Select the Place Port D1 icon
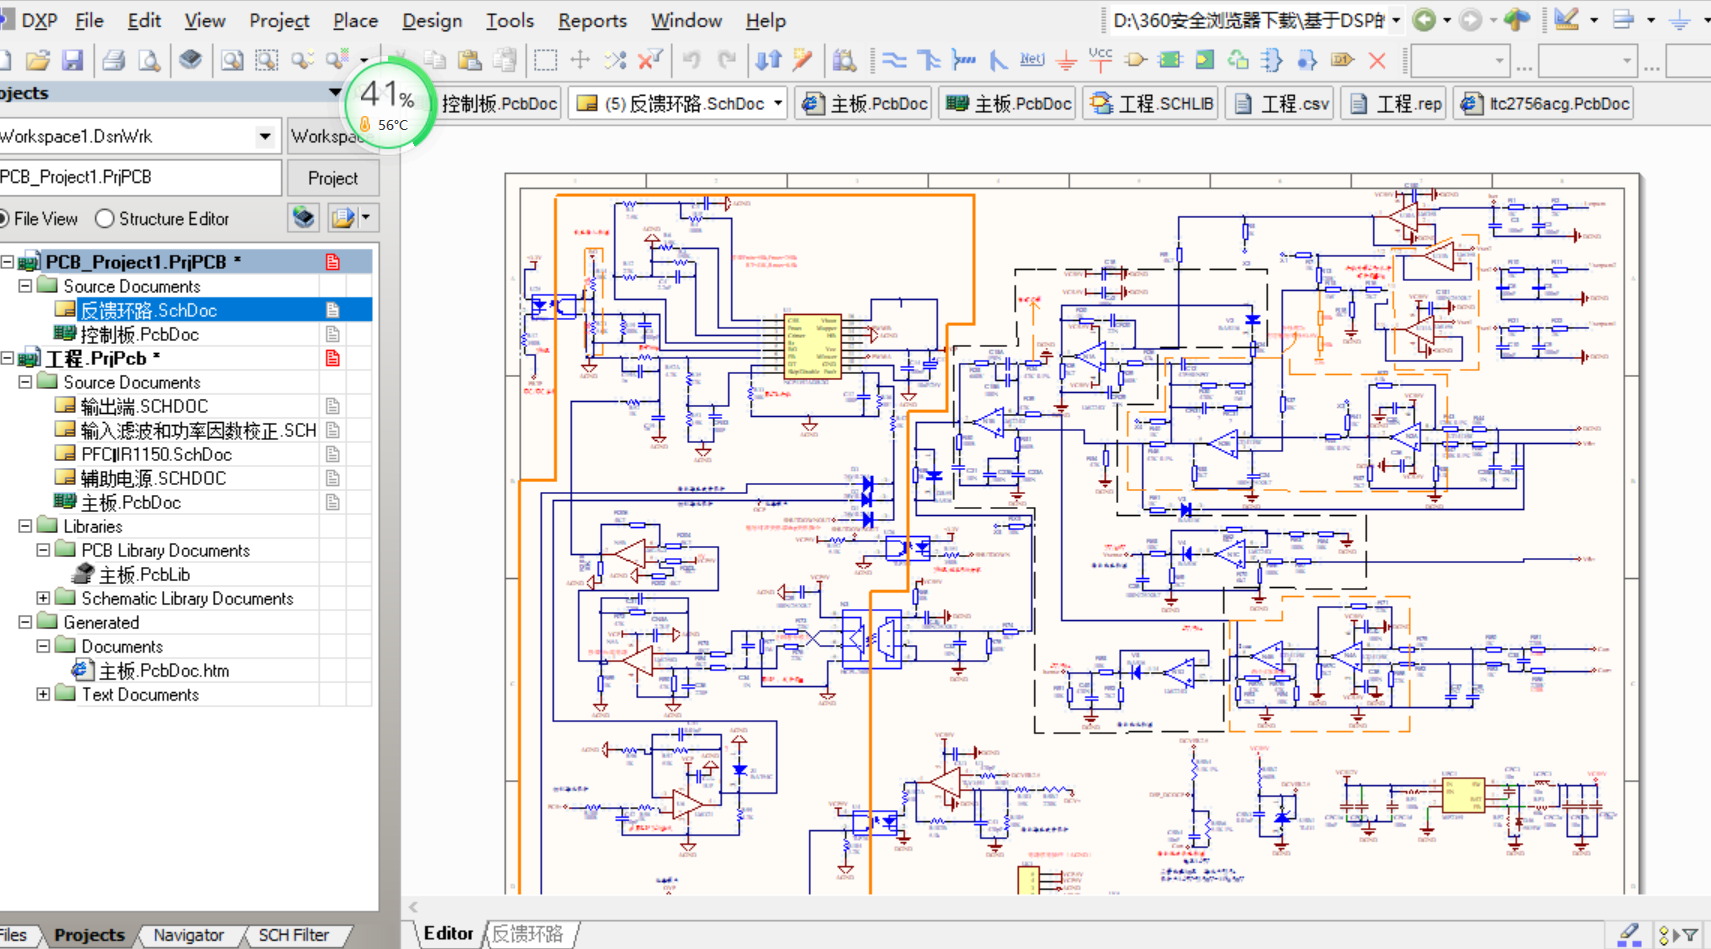 click(1342, 61)
